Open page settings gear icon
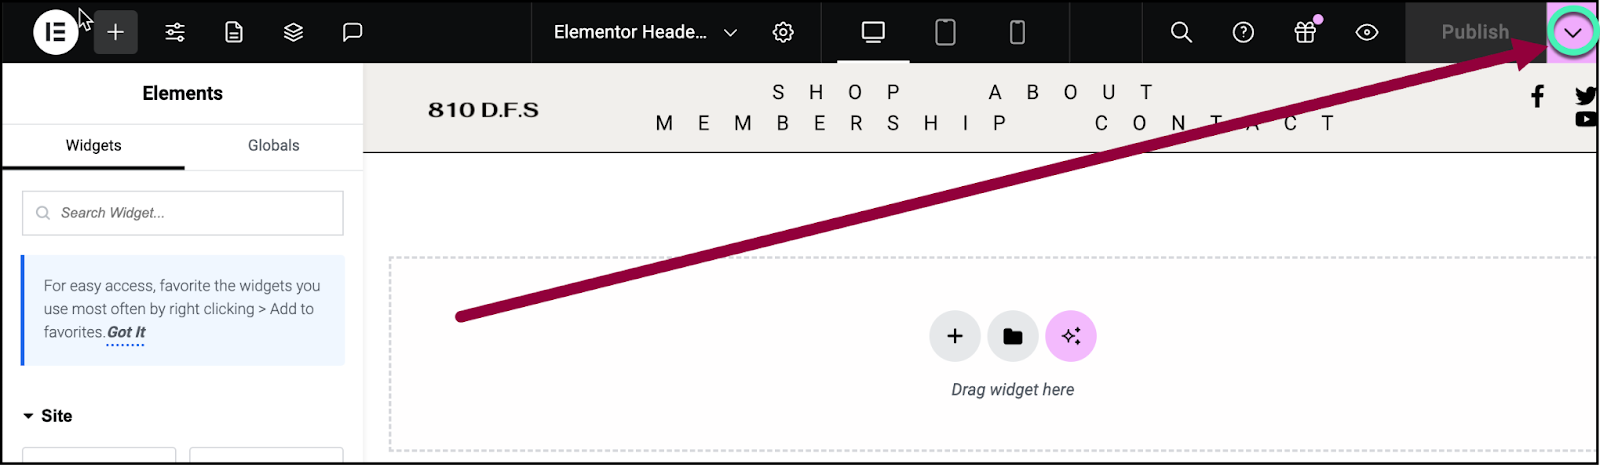The width and height of the screenshot is (1600, 465). pyautogui.click(x=783, y=32)
